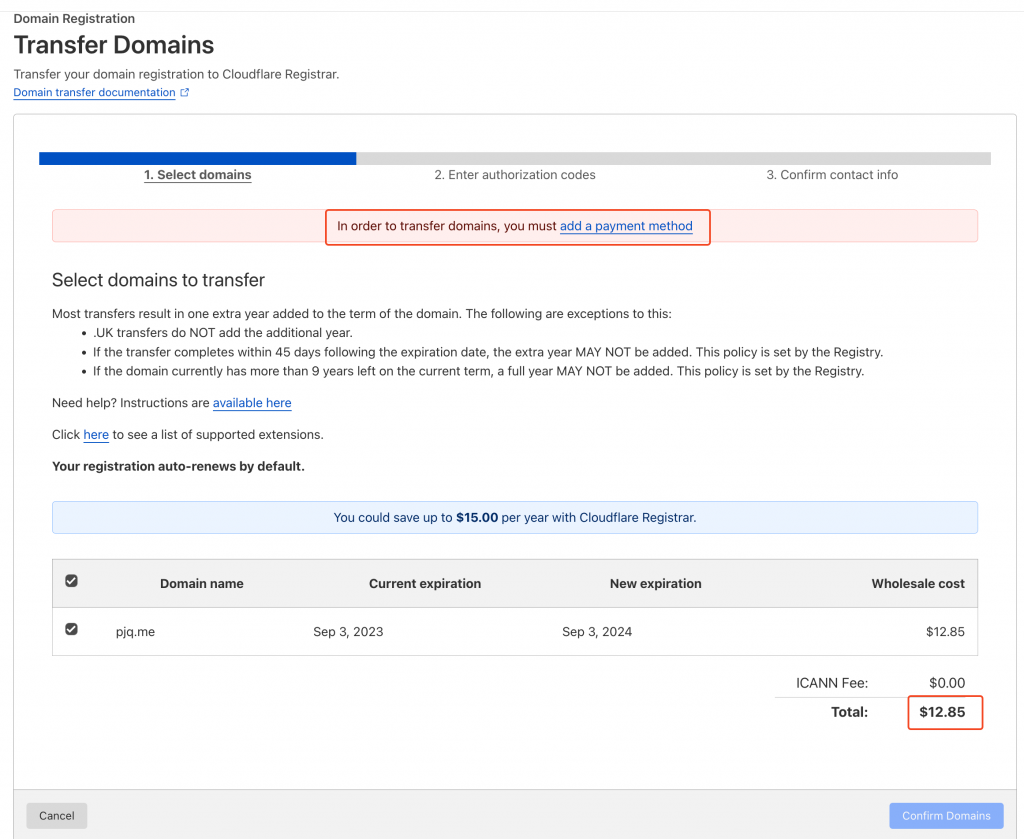
Task: Switch to Enter authorization codes step
Action: point(514,175)
